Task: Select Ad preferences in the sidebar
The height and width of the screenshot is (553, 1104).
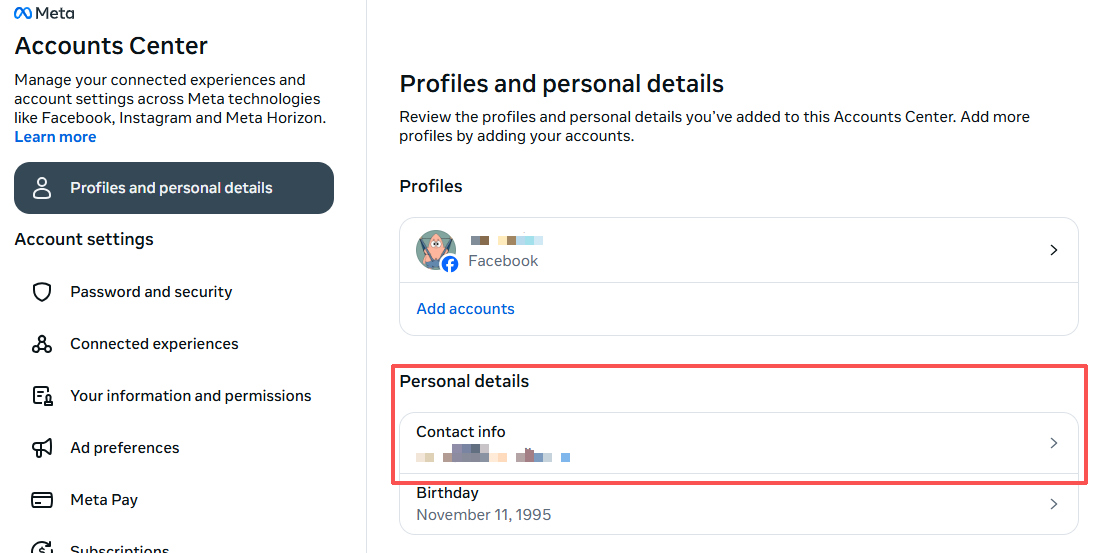Action: point(125,448)
